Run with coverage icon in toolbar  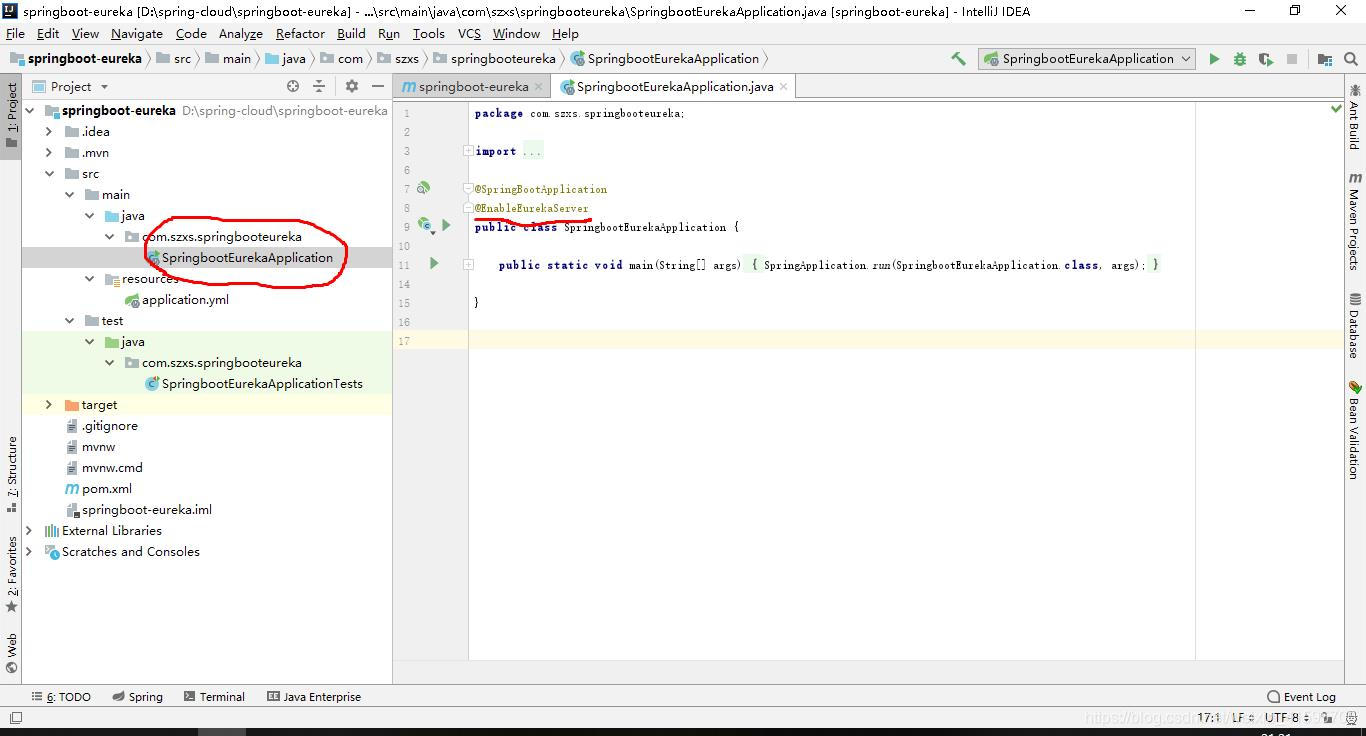tap(1266, 59)
